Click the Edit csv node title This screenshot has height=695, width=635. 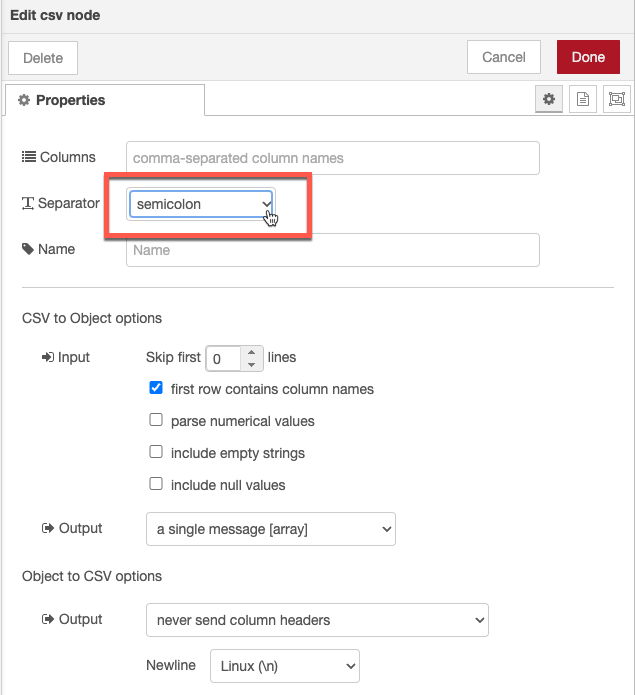pyautogui.click(x=55, y=15)
